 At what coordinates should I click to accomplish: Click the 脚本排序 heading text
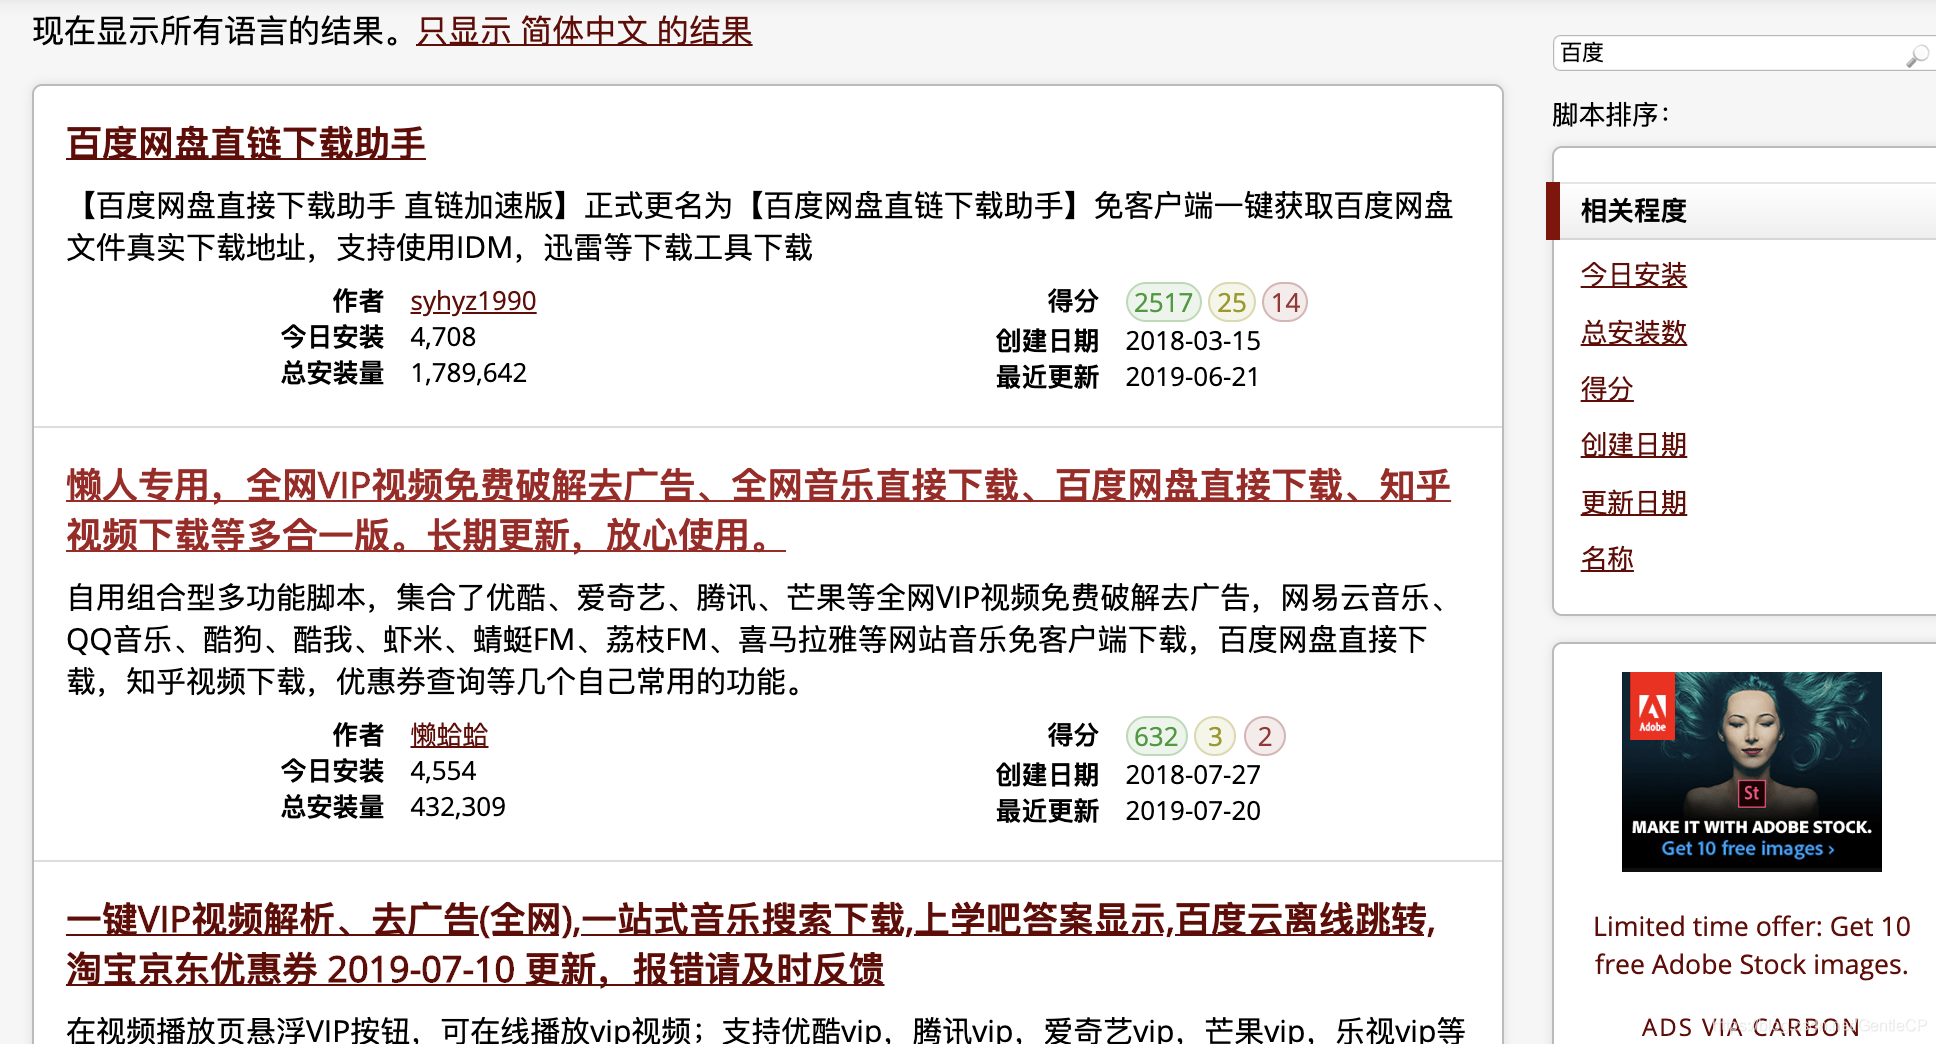coord(1611,115)
